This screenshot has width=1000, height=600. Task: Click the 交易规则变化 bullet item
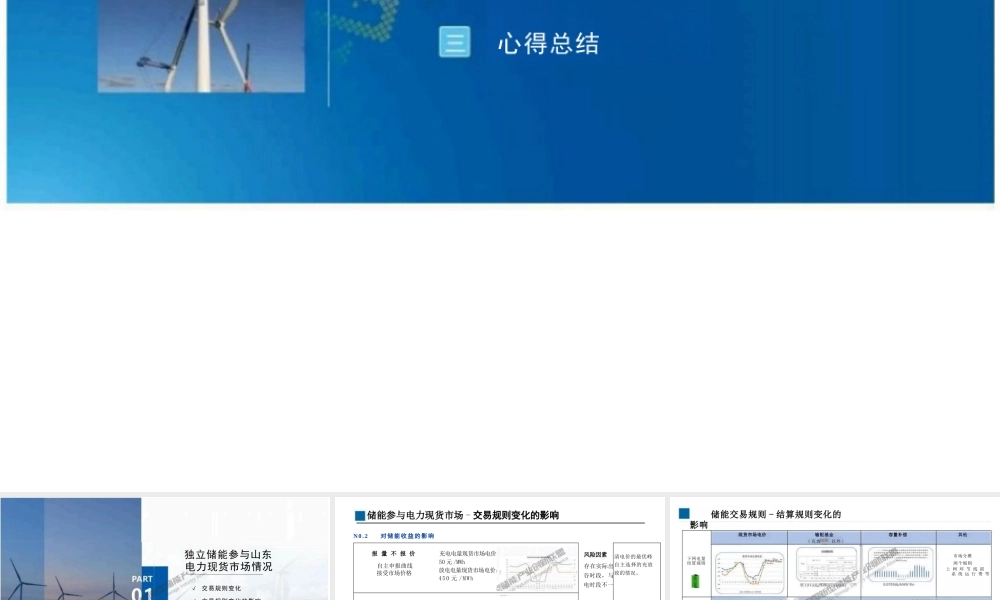click(x=221, y=589)
